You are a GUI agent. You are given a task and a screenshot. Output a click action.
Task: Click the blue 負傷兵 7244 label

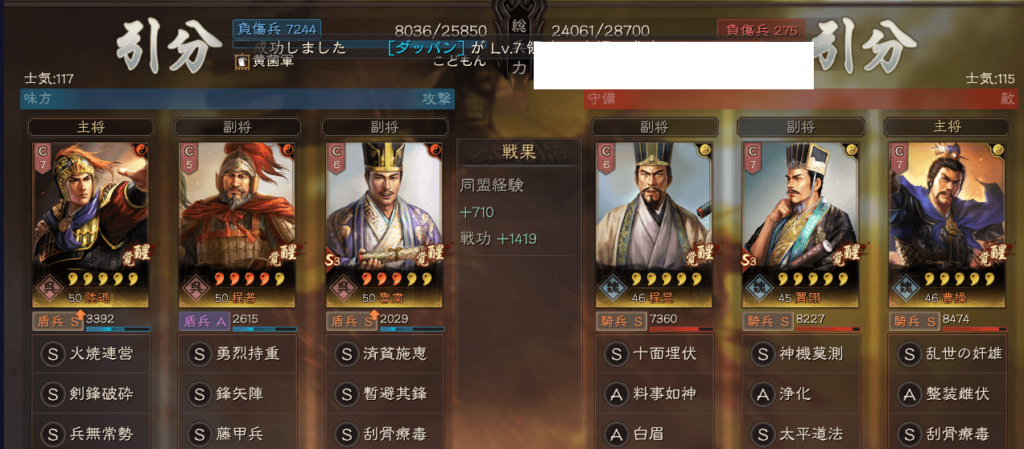tap(276, 29)
